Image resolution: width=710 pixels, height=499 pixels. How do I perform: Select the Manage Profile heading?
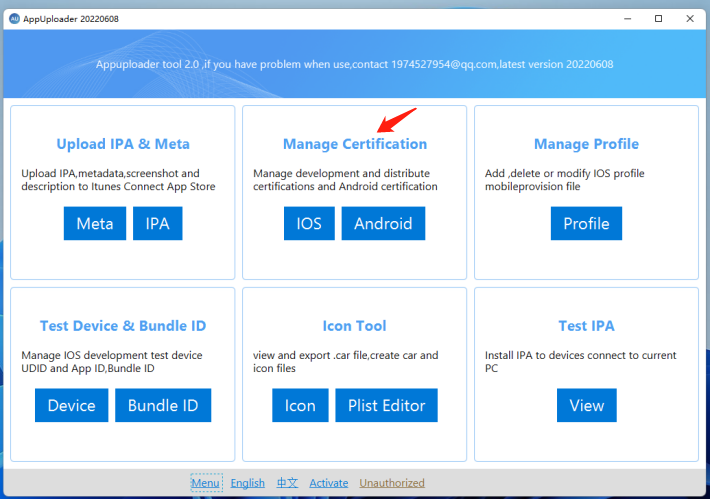[586, 144]
